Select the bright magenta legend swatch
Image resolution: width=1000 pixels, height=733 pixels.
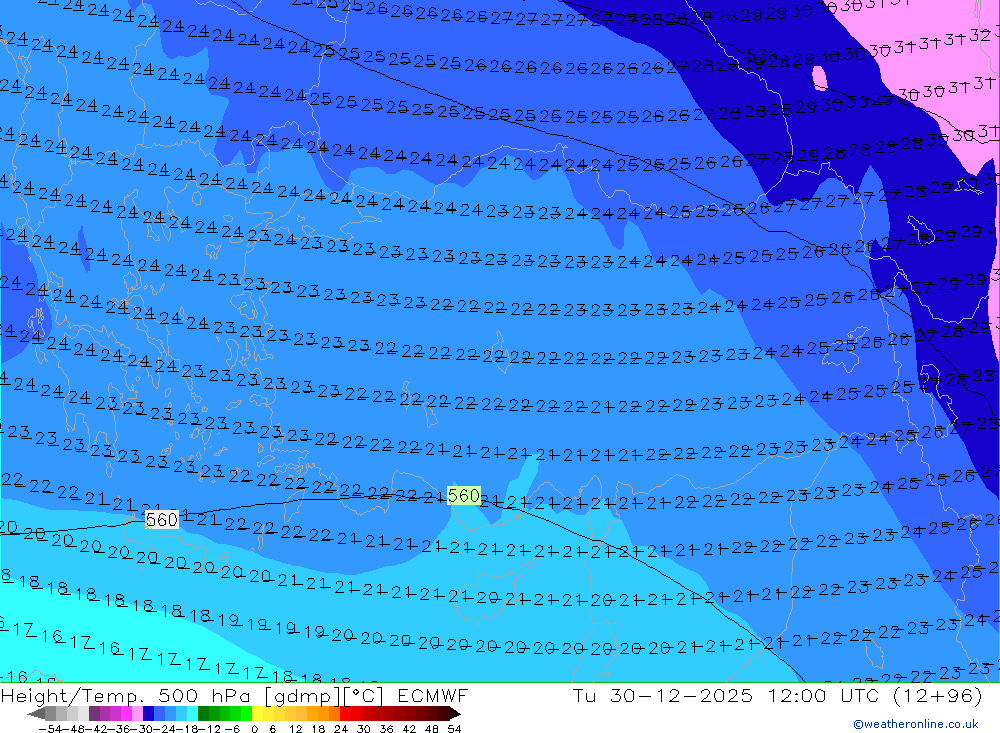126,714
